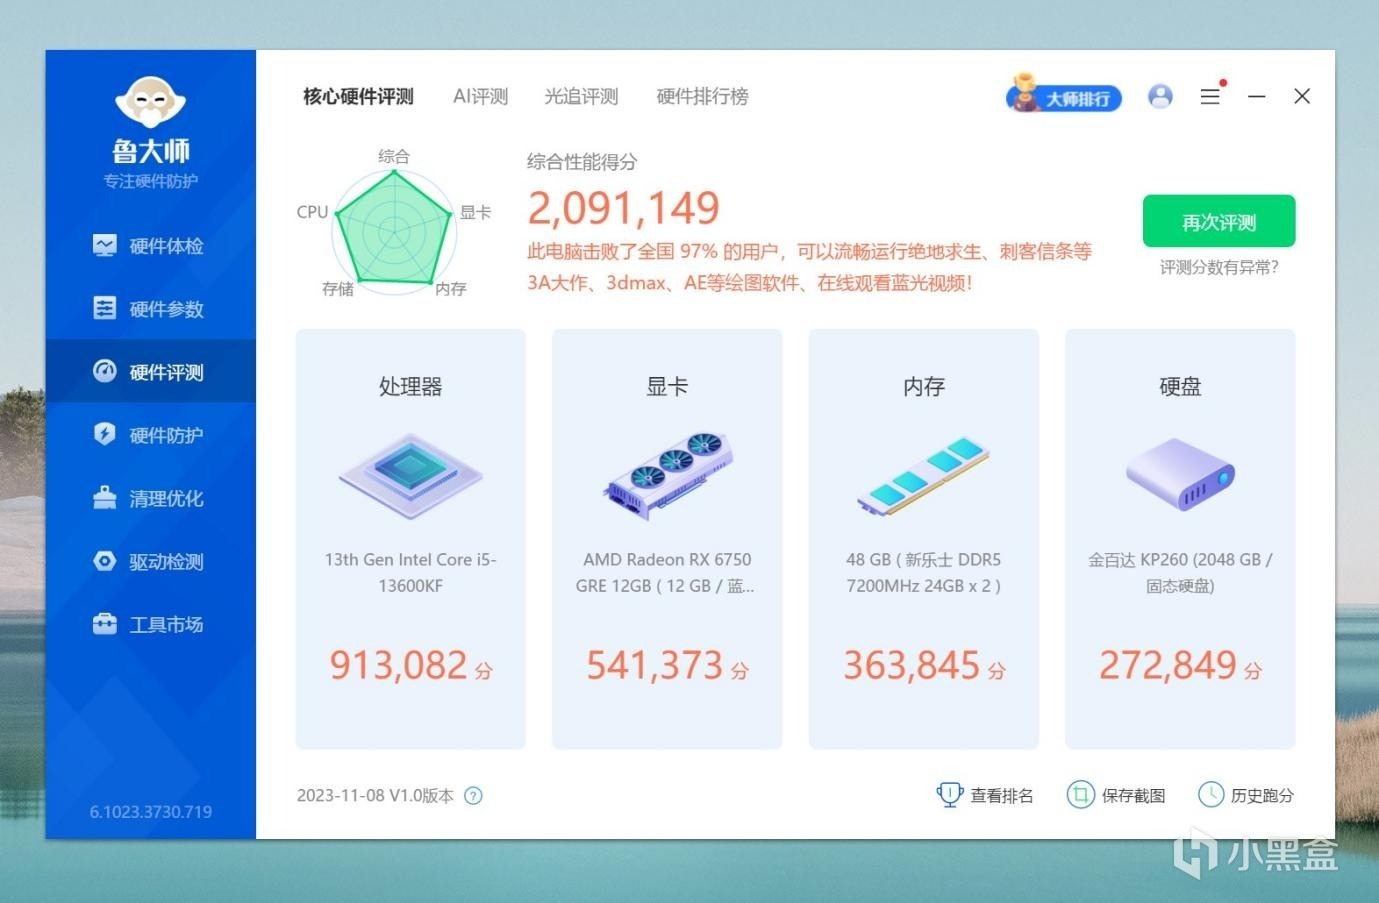Click the 保存截图 crop icon

1080,795
